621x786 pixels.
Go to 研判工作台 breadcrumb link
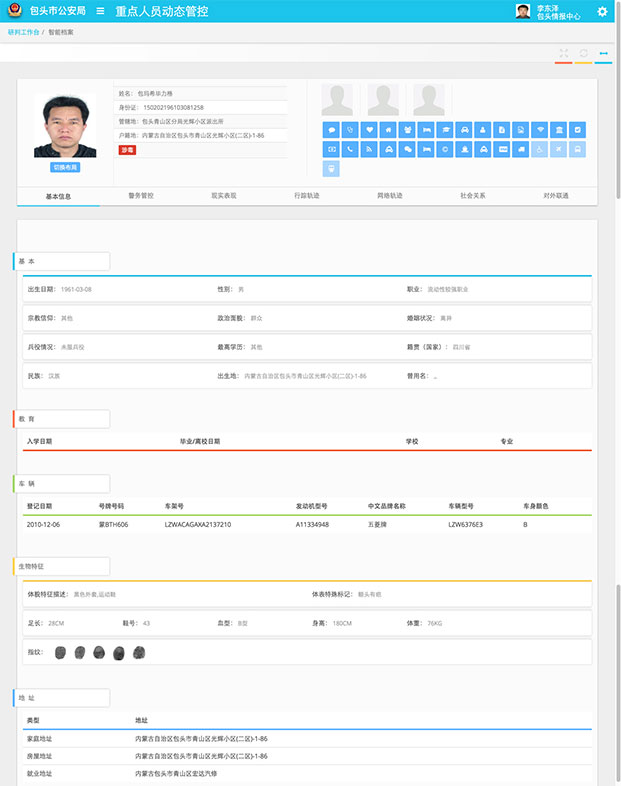click(23, 33)
